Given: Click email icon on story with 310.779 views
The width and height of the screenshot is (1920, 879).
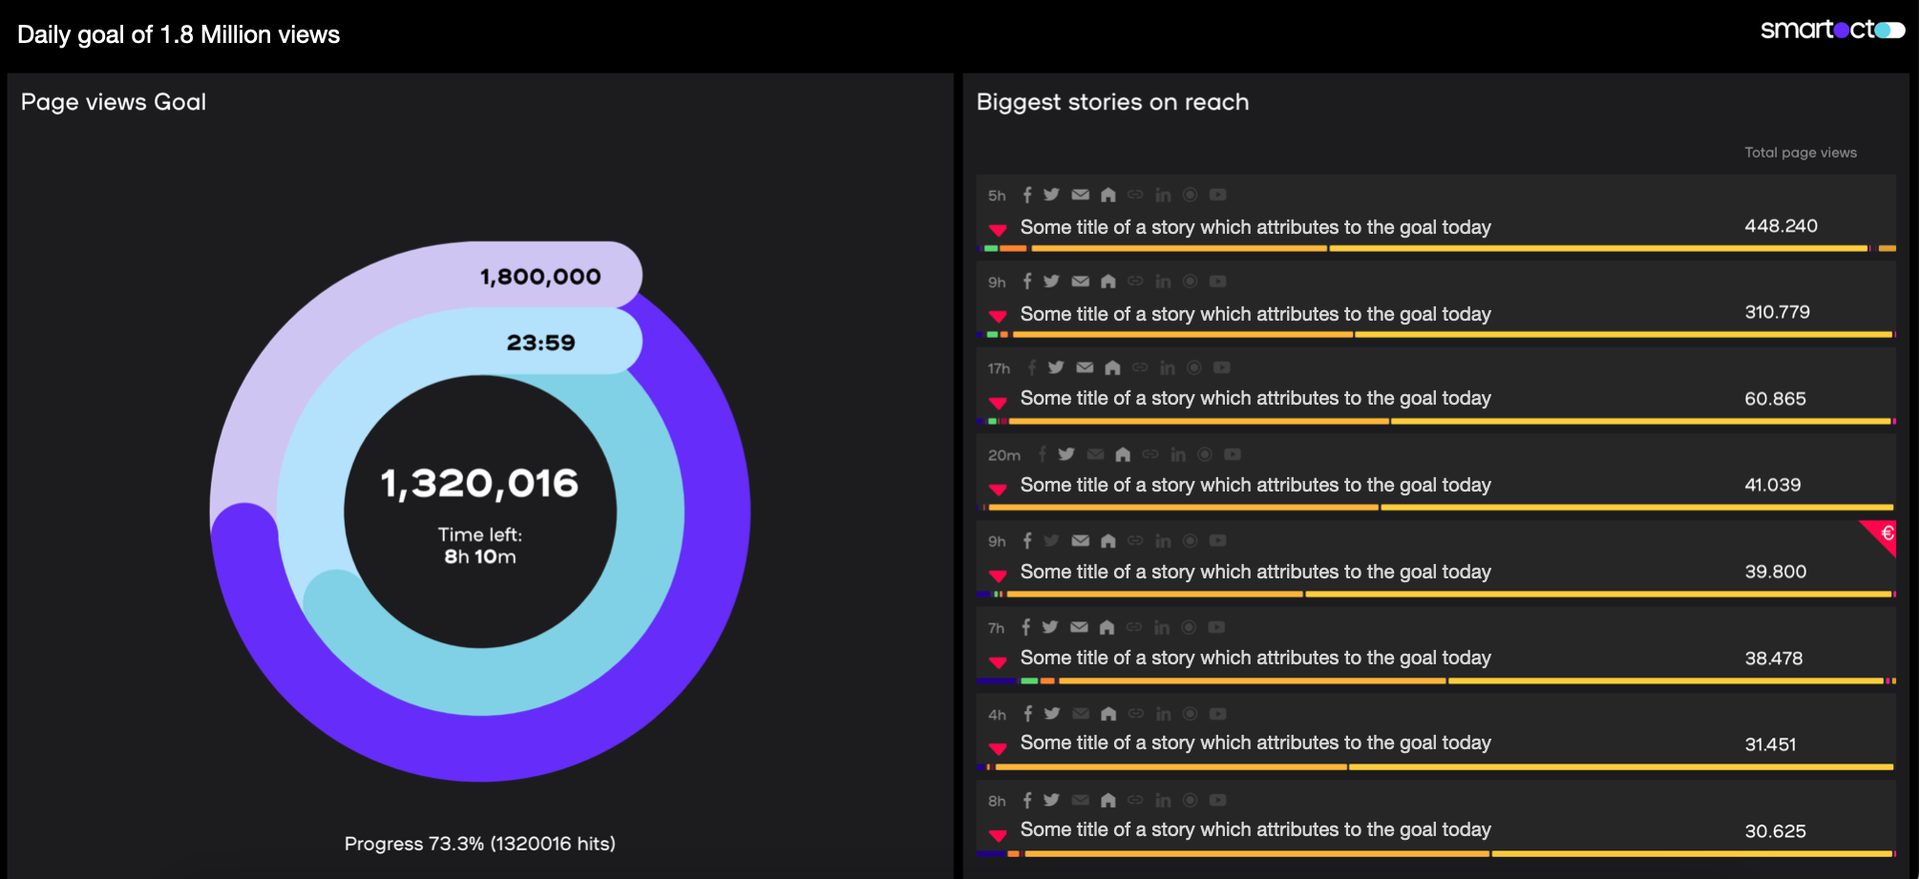Looking at the screenshot, I should 1080,282.
